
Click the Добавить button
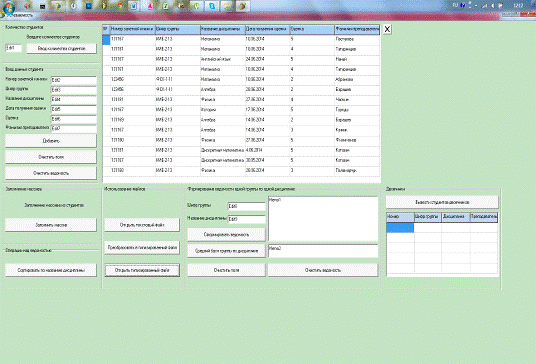(x=51, y=141)
